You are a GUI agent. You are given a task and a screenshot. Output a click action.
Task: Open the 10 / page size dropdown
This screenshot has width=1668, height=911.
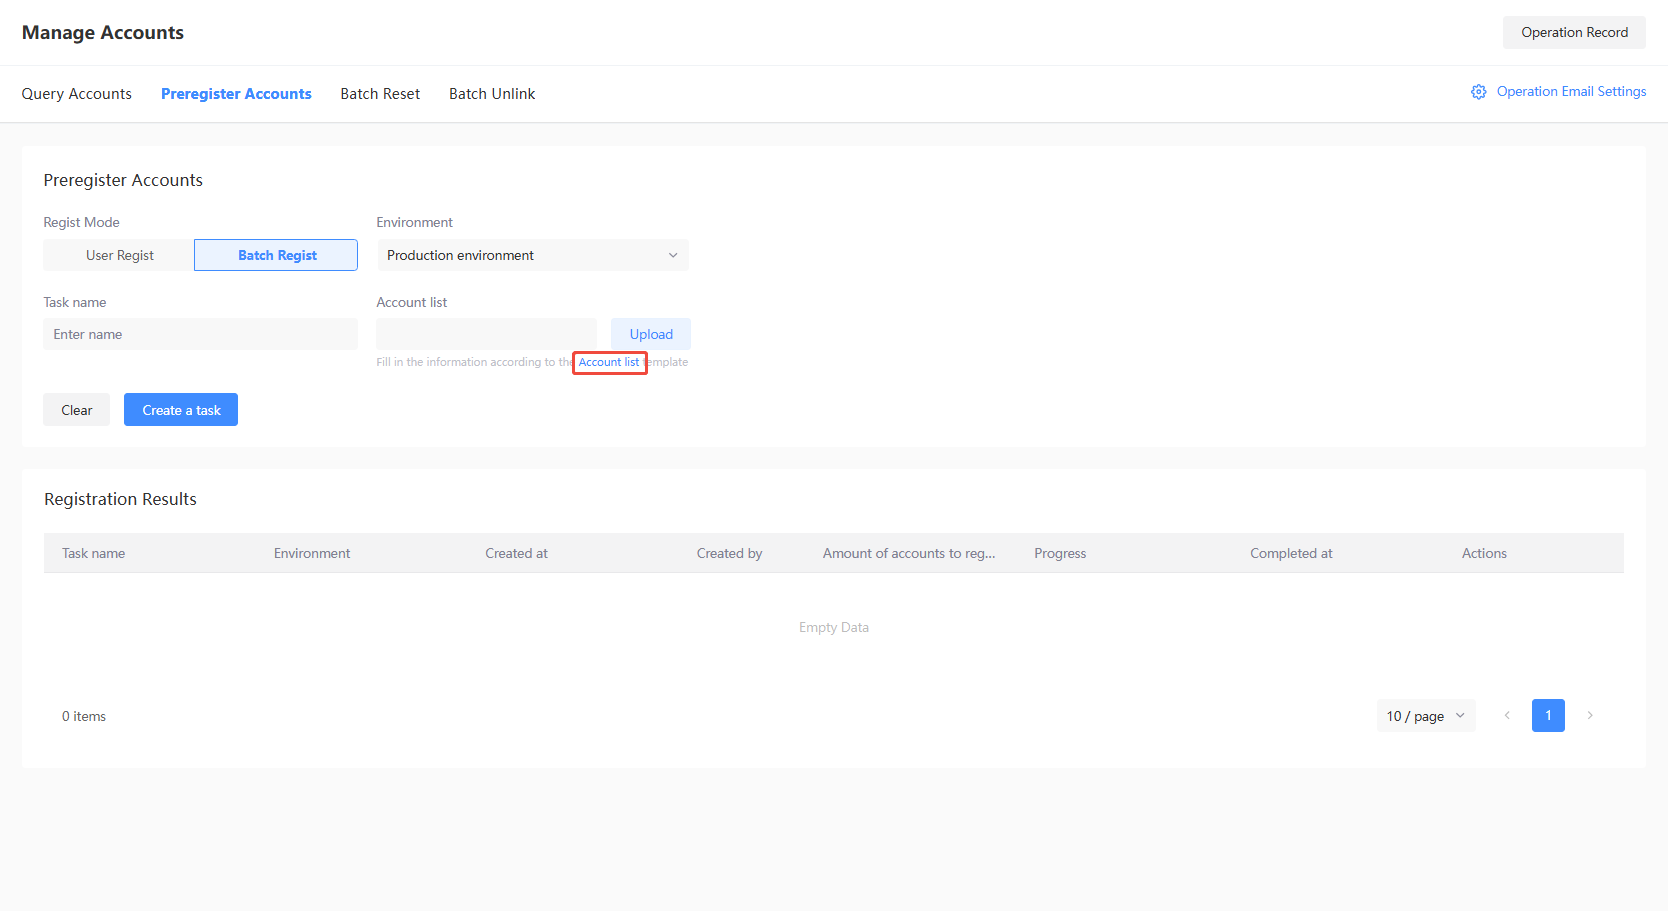pyautogui.click(x=1425, y=716)
